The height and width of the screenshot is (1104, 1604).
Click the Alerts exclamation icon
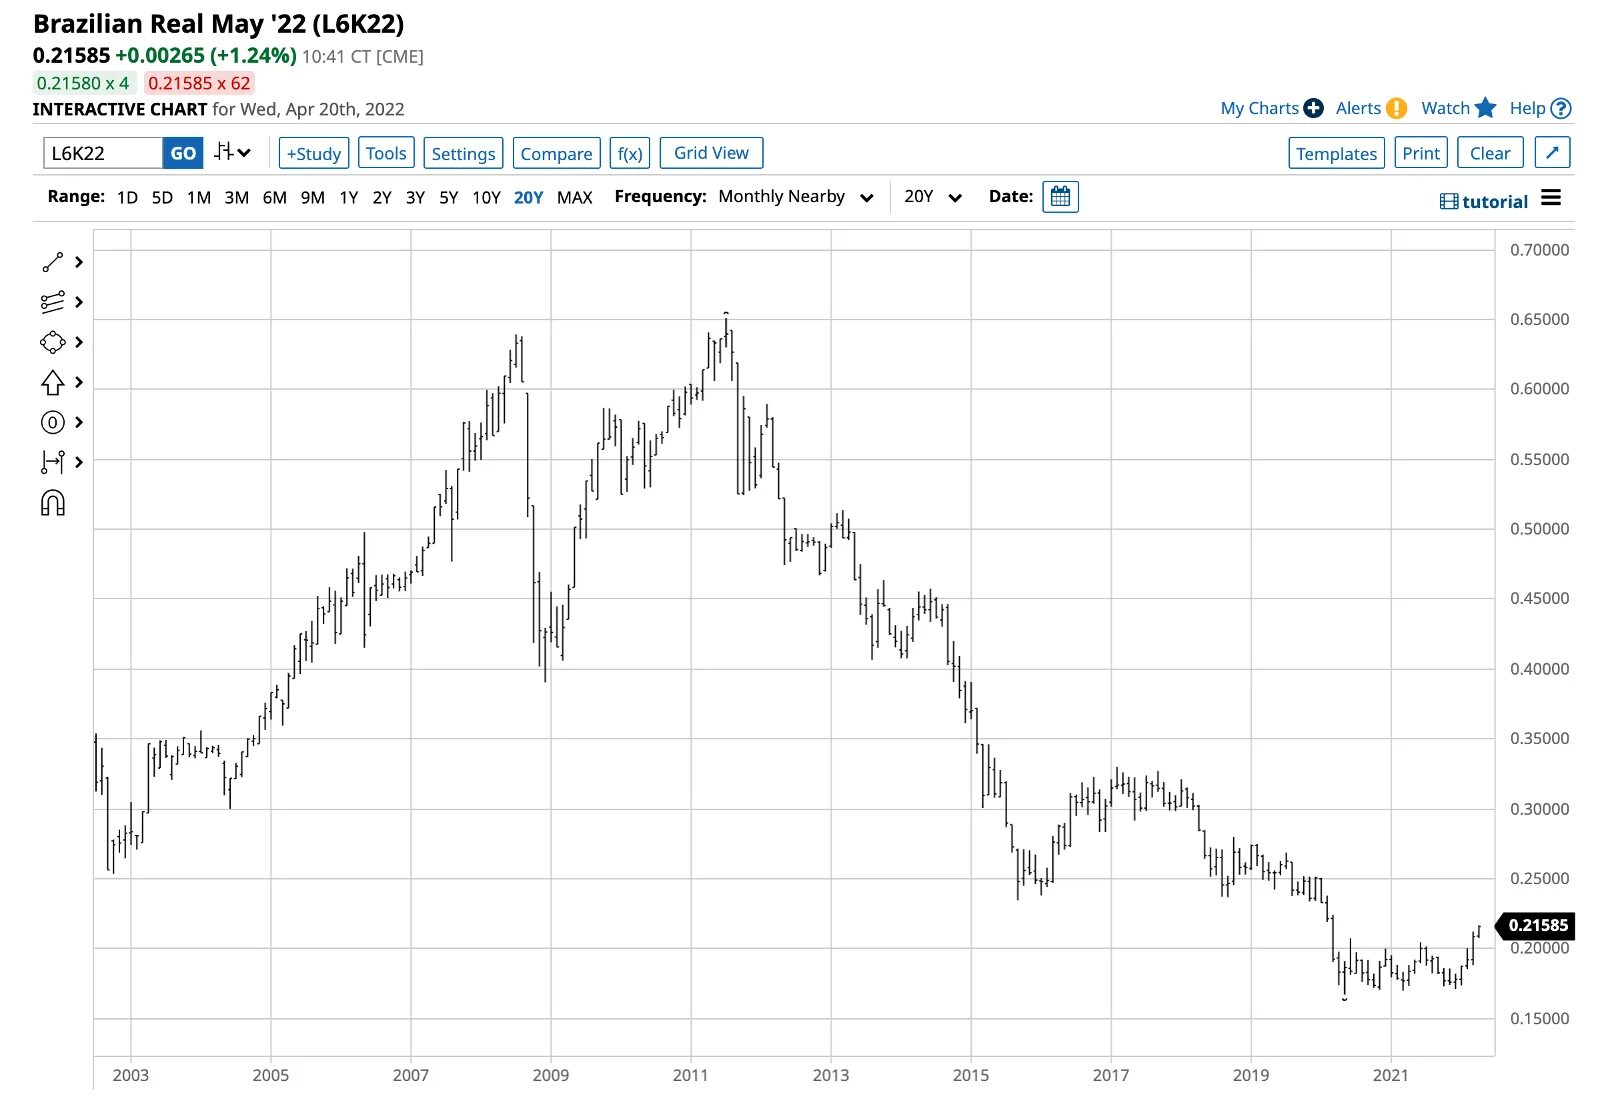coord(1397,108)
